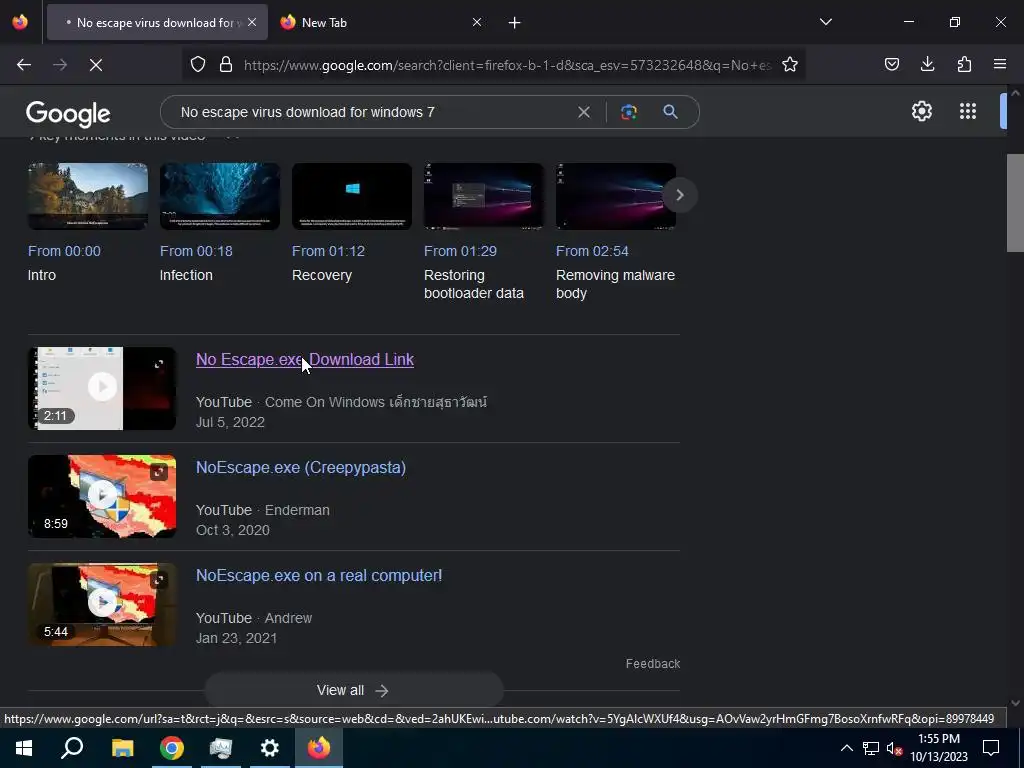Screen dimensions: 1024x768
Task: Play the 5:44 Andrew video thumbnail
Action: 102,605
